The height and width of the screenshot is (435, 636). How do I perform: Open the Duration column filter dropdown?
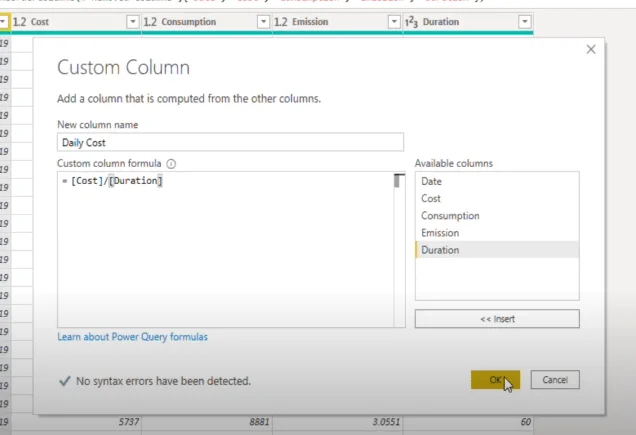[x=524, y=22]
